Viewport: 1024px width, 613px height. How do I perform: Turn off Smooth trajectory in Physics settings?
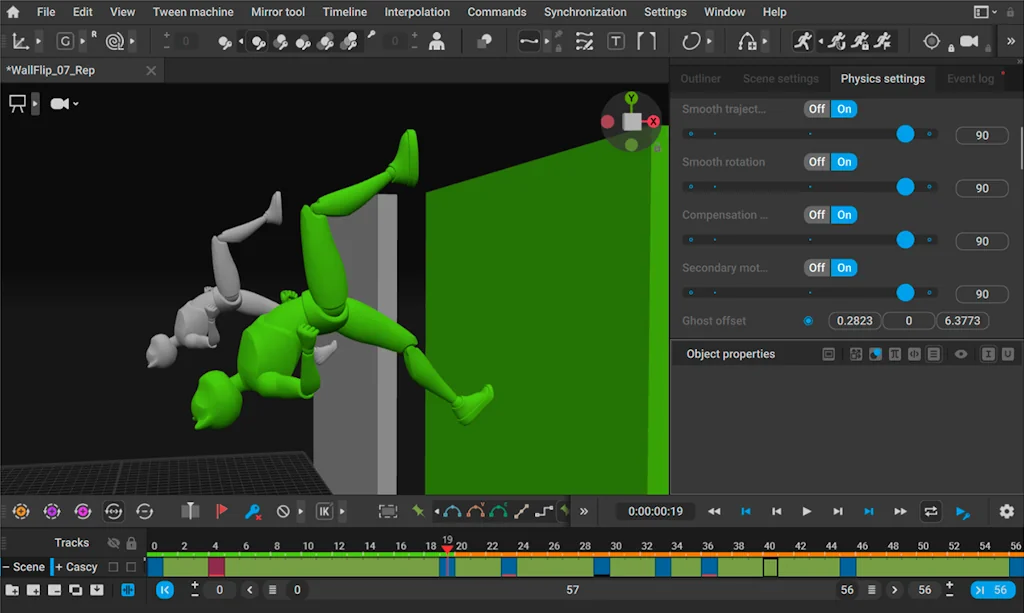point(817,109)
